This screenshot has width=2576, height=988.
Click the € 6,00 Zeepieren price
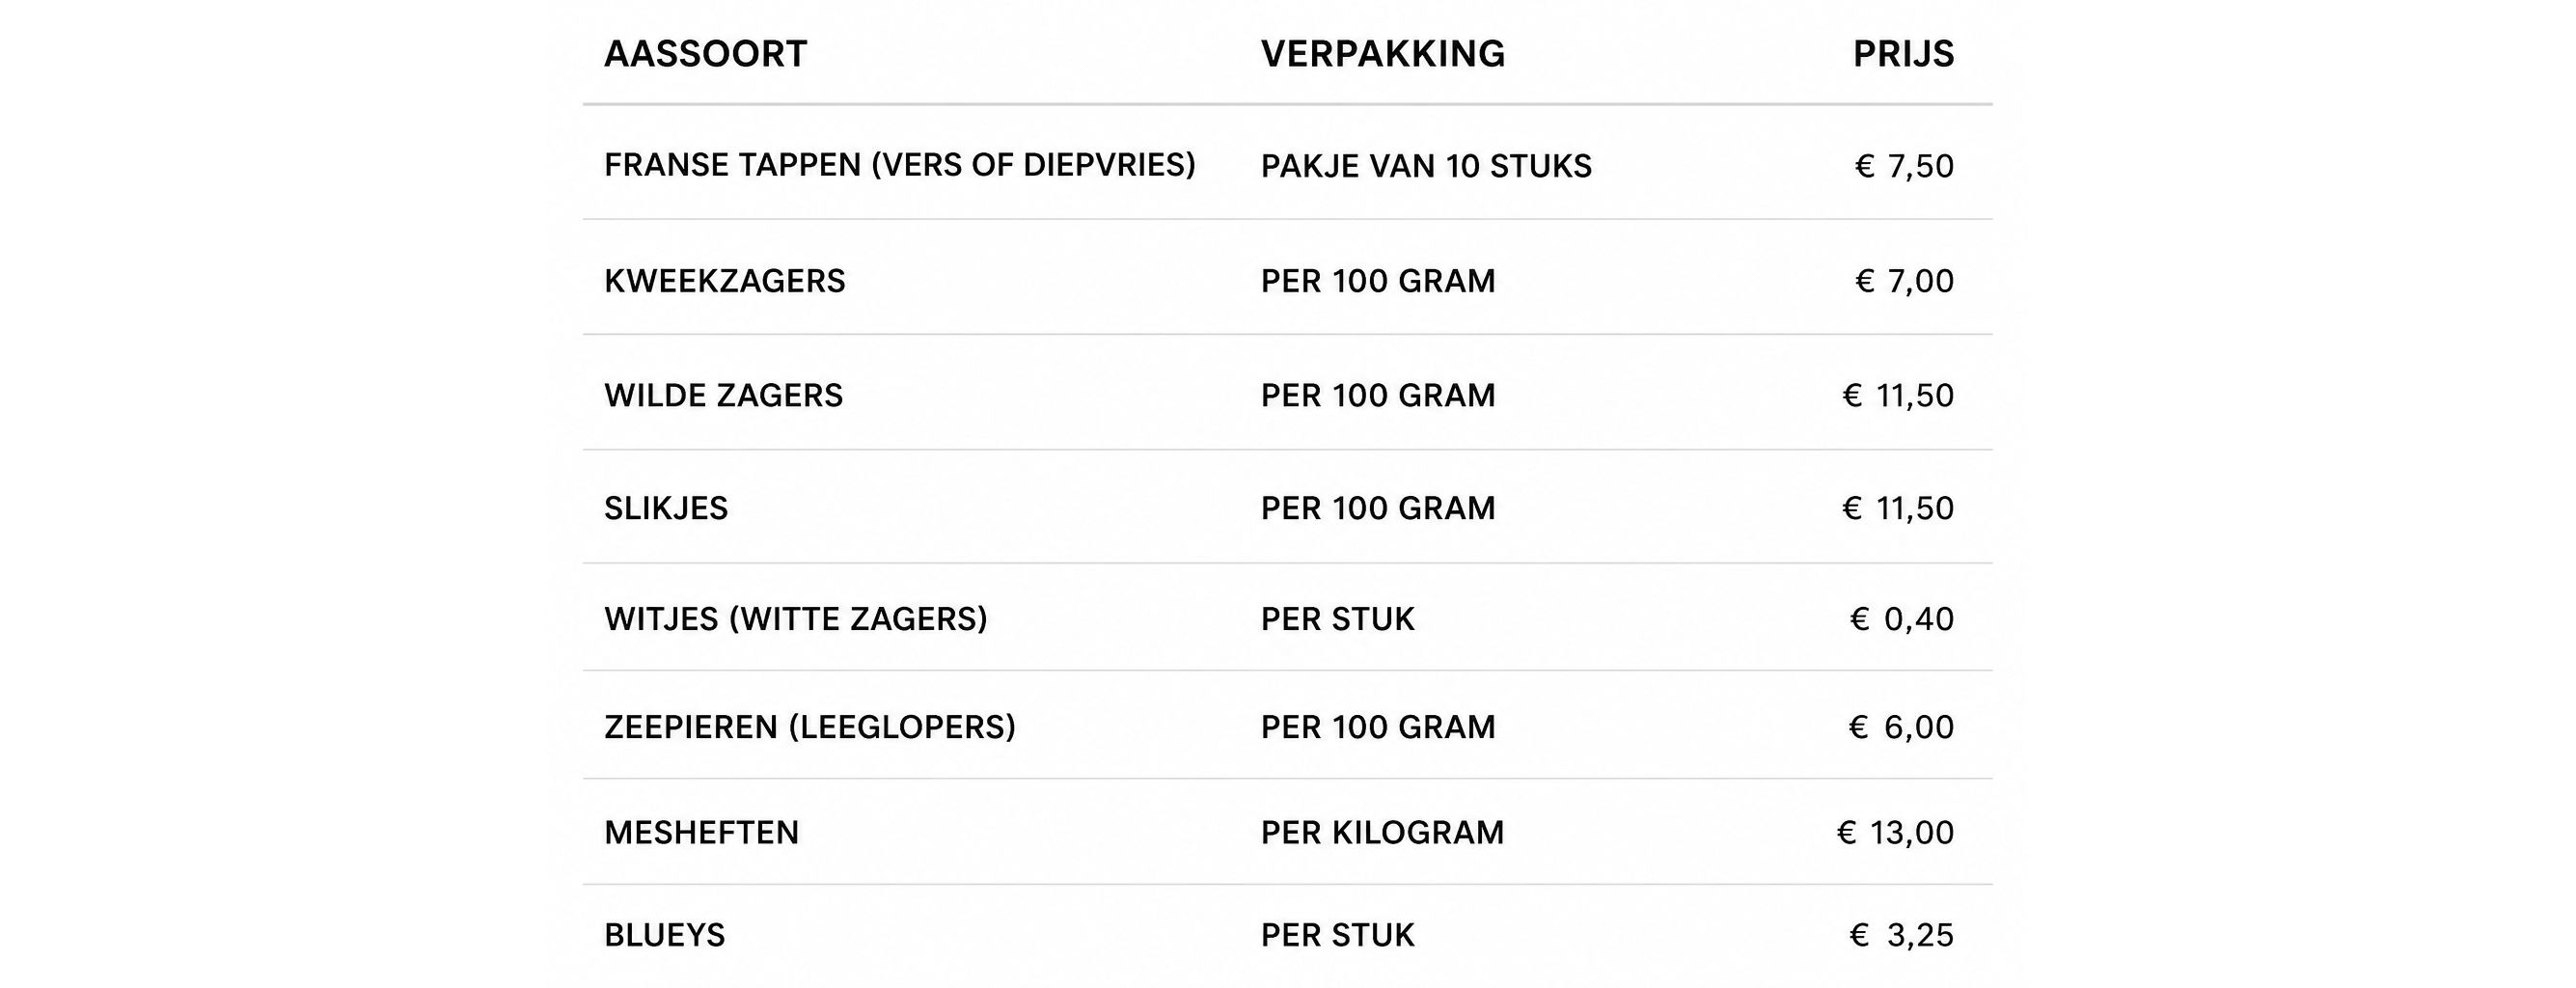(1902, 727)
